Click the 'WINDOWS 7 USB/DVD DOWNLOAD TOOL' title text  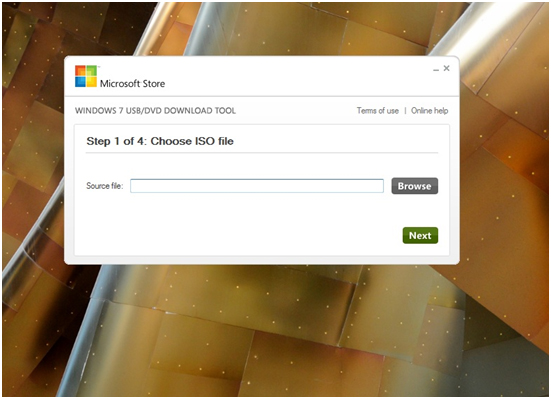pyautogui.click(x=155, y=111)
